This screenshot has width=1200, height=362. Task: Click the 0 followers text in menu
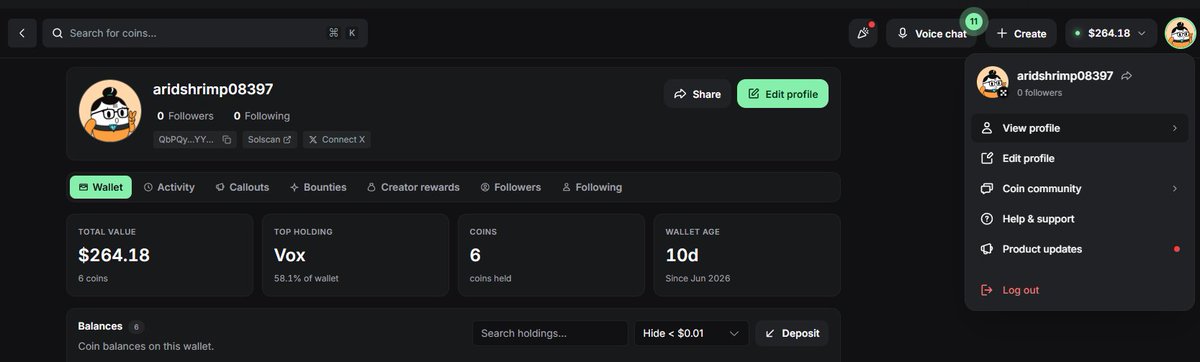pyautogui.click(x=1039, y=93)
